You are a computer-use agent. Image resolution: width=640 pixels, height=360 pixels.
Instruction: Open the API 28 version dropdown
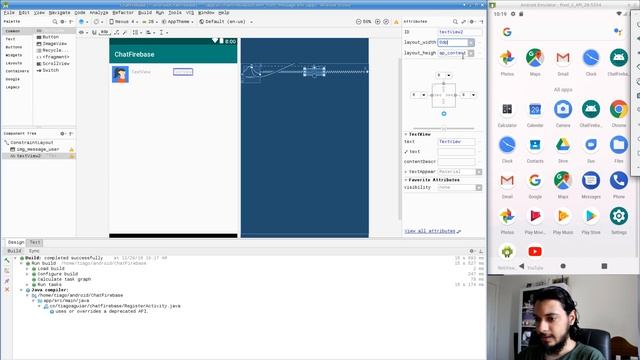[150, 22]
